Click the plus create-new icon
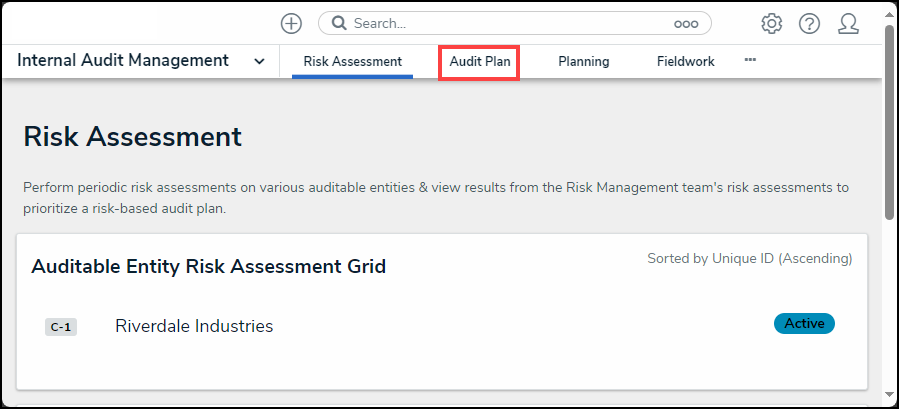The width and height of the screenshot is (899, 409). click(x=291, y=23)
